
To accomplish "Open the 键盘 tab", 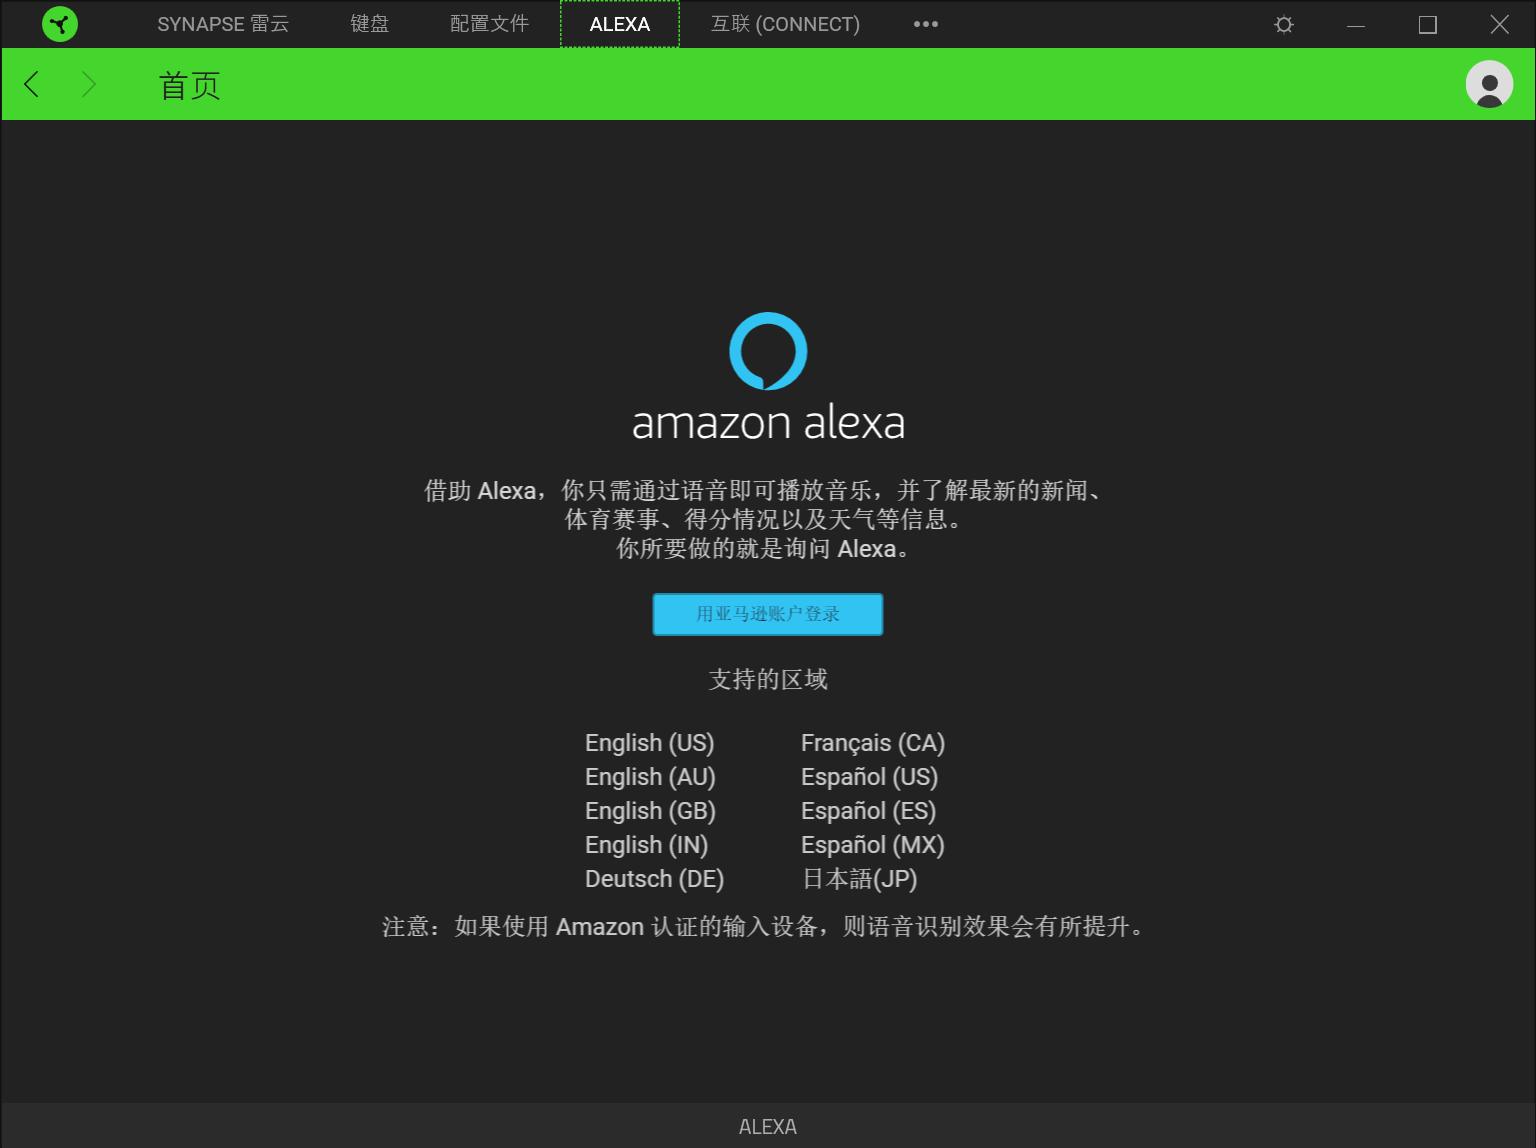I will [370, 24].
